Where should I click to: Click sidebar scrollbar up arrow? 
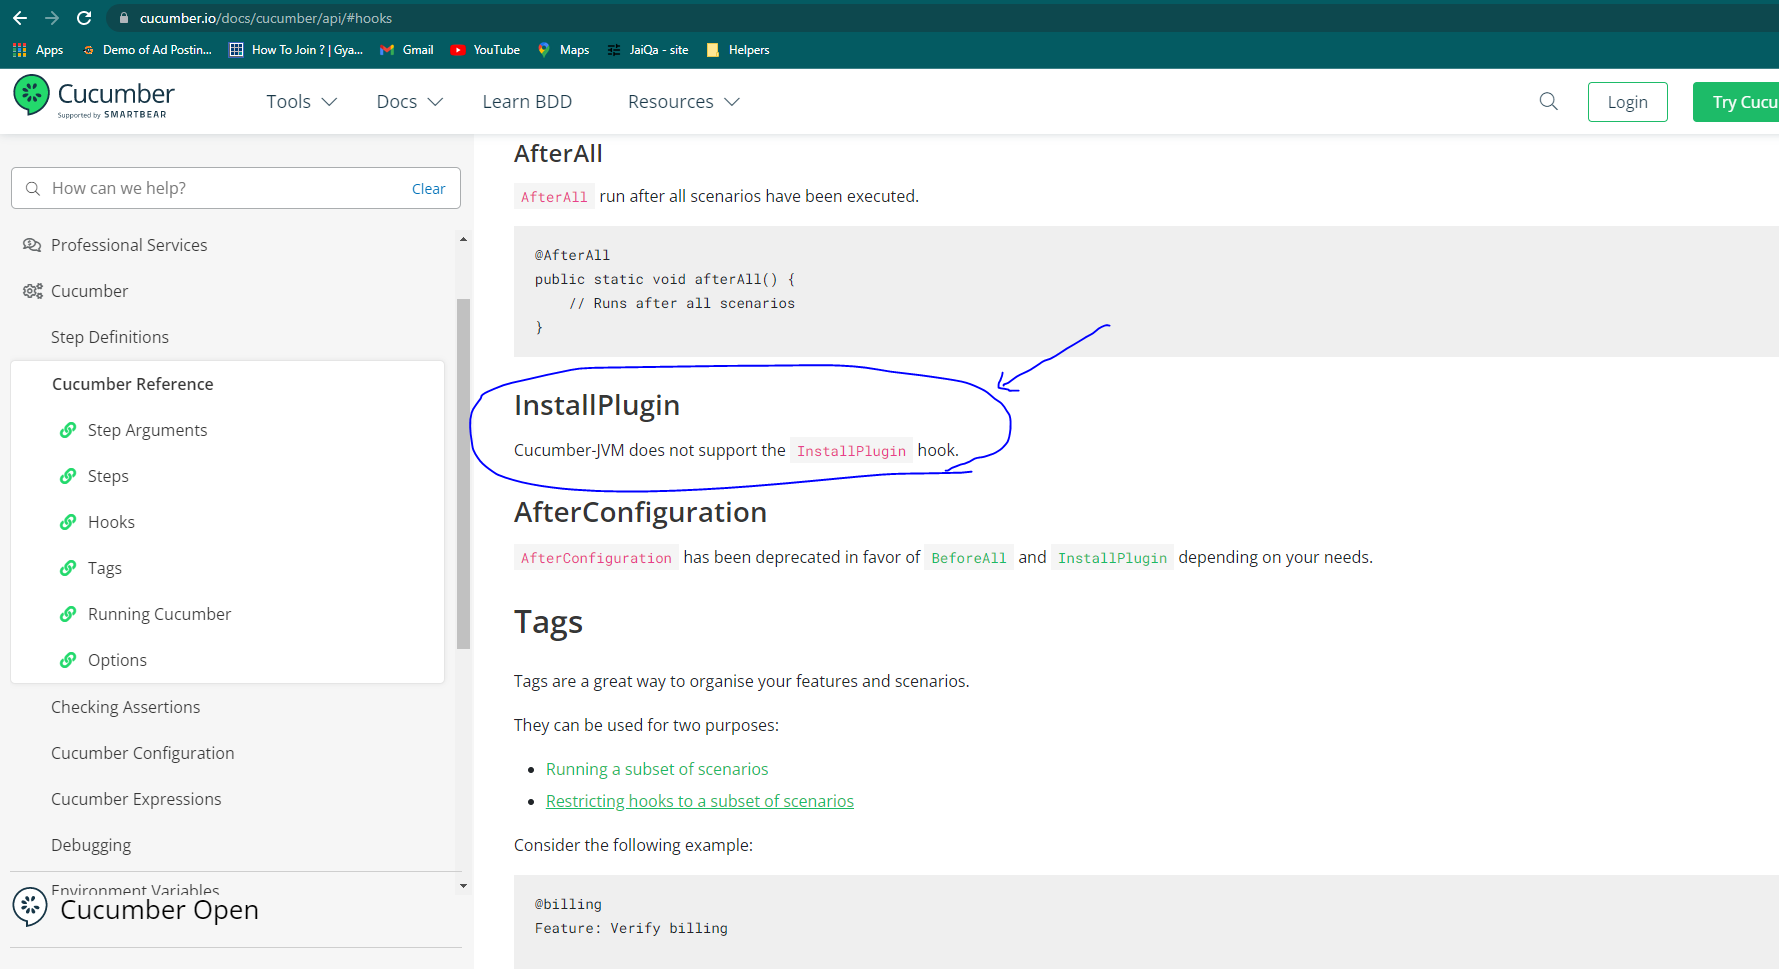(x=463, y=239)
